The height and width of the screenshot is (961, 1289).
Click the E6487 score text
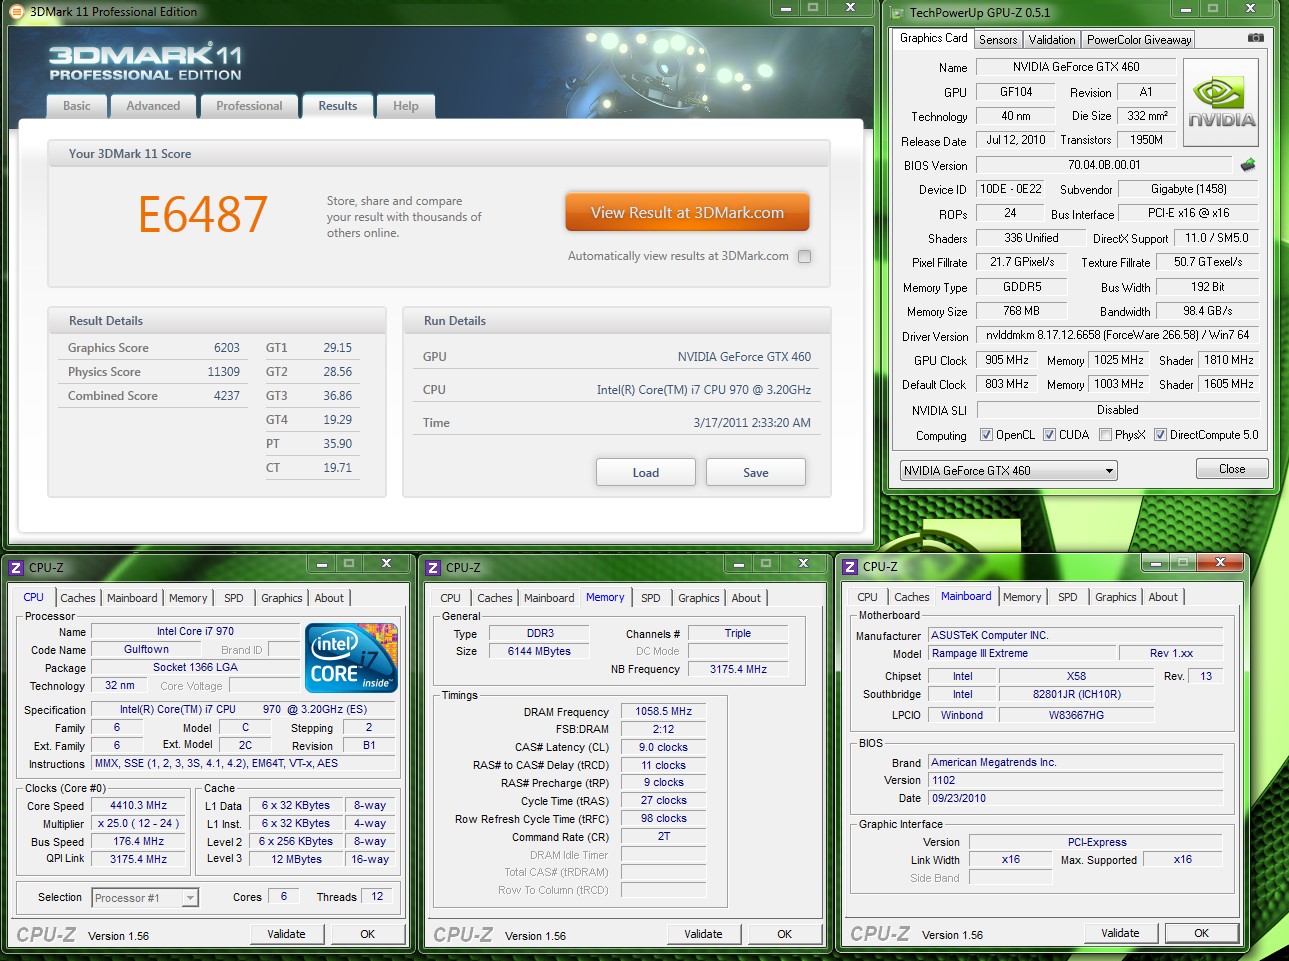[203, 214]
